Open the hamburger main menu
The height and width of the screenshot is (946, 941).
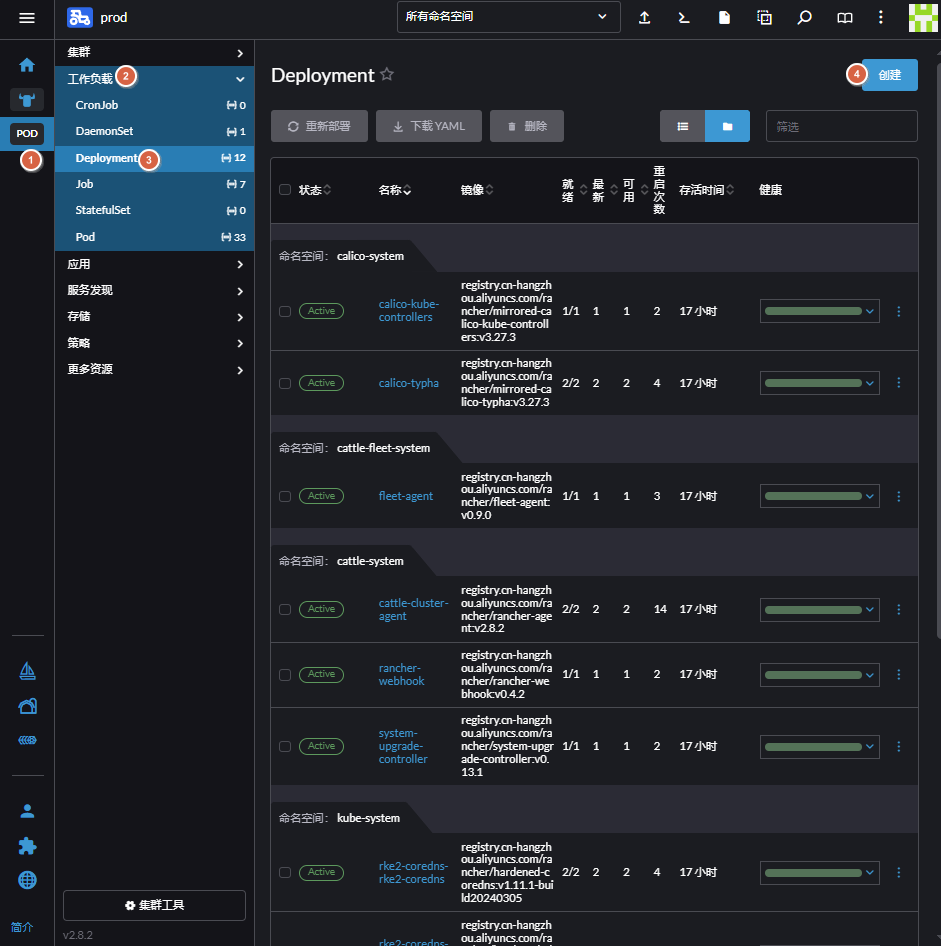tap(27, 17)
